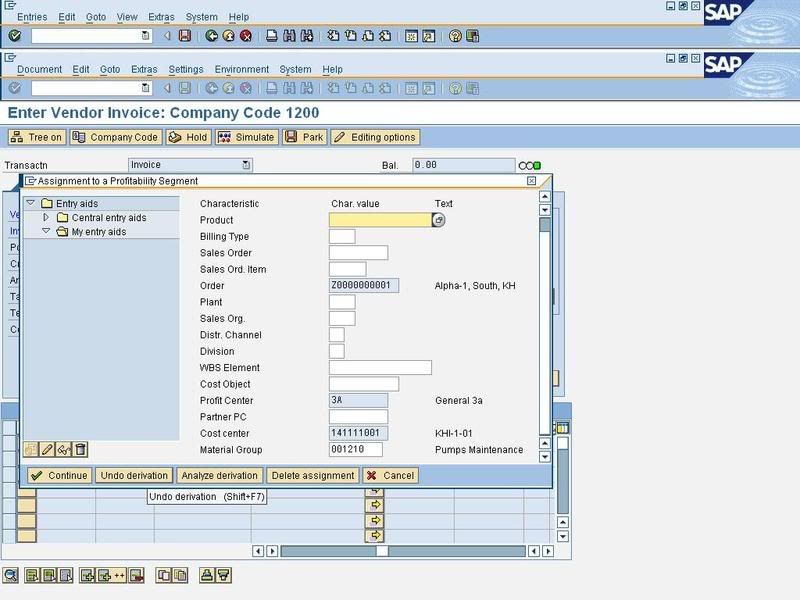Screen dimensions: 800x600
Task: Click the horizontal scrollbar thumb in table
Action: 381,551
